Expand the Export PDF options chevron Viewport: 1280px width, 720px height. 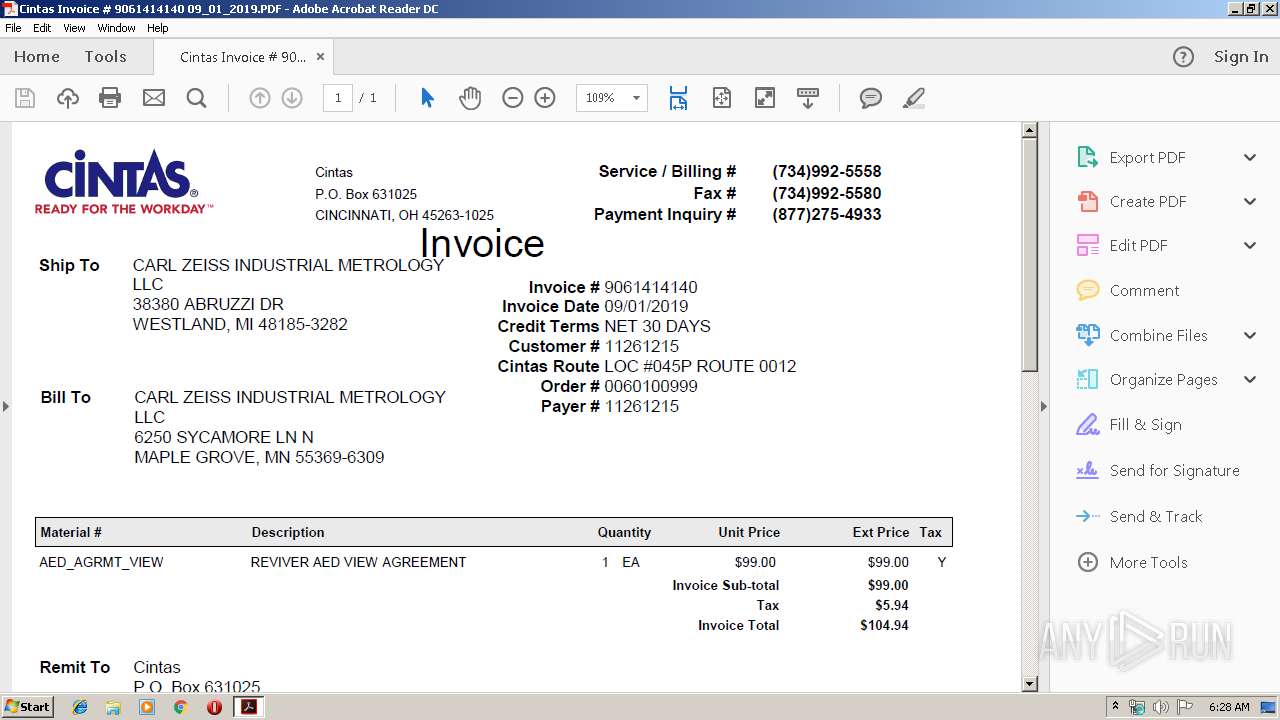tap(1250, 158)
